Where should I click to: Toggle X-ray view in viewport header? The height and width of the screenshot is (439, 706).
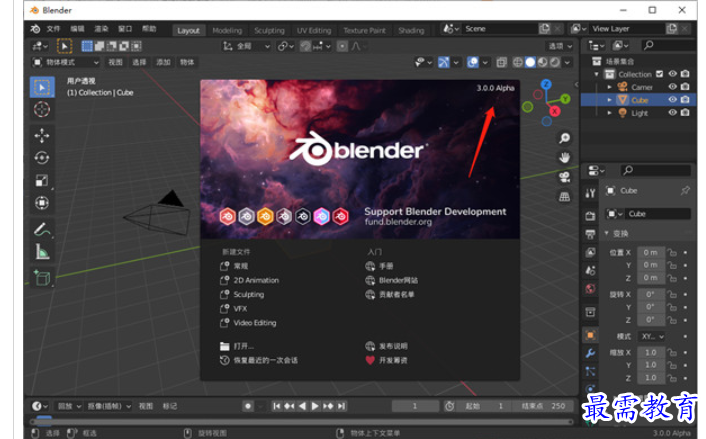click(x=502, y=62)
